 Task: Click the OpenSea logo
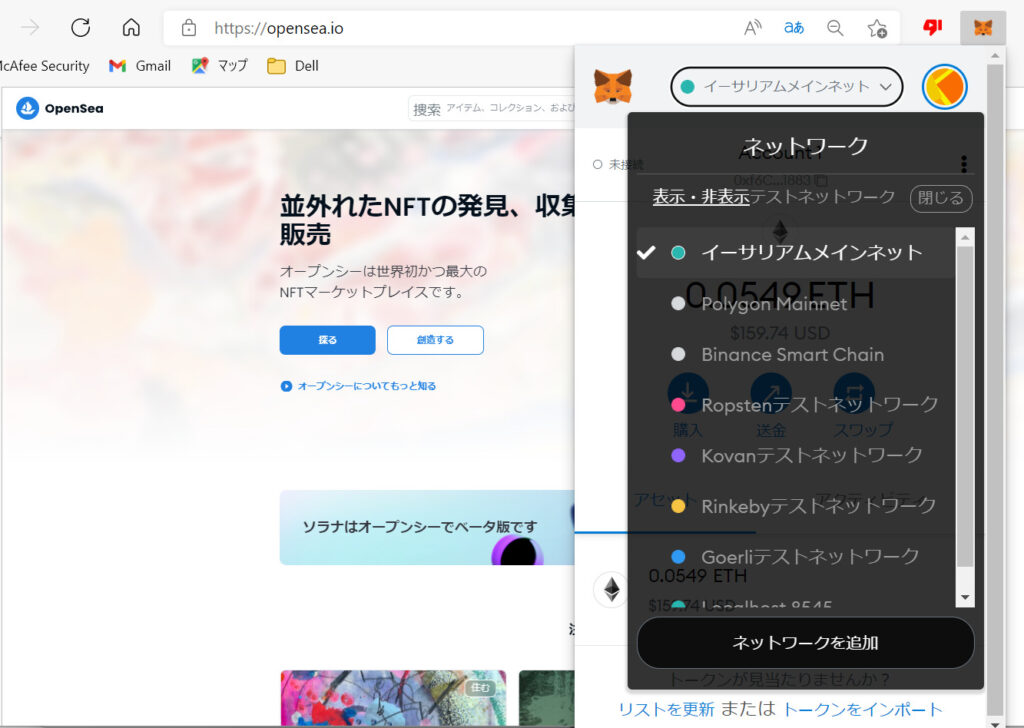point(59,108)
